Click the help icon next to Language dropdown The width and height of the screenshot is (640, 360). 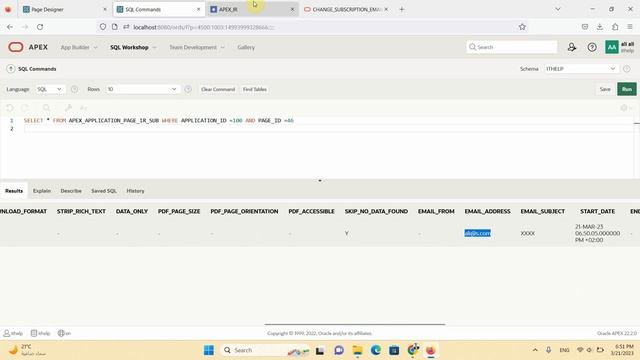tap(74, 89)
